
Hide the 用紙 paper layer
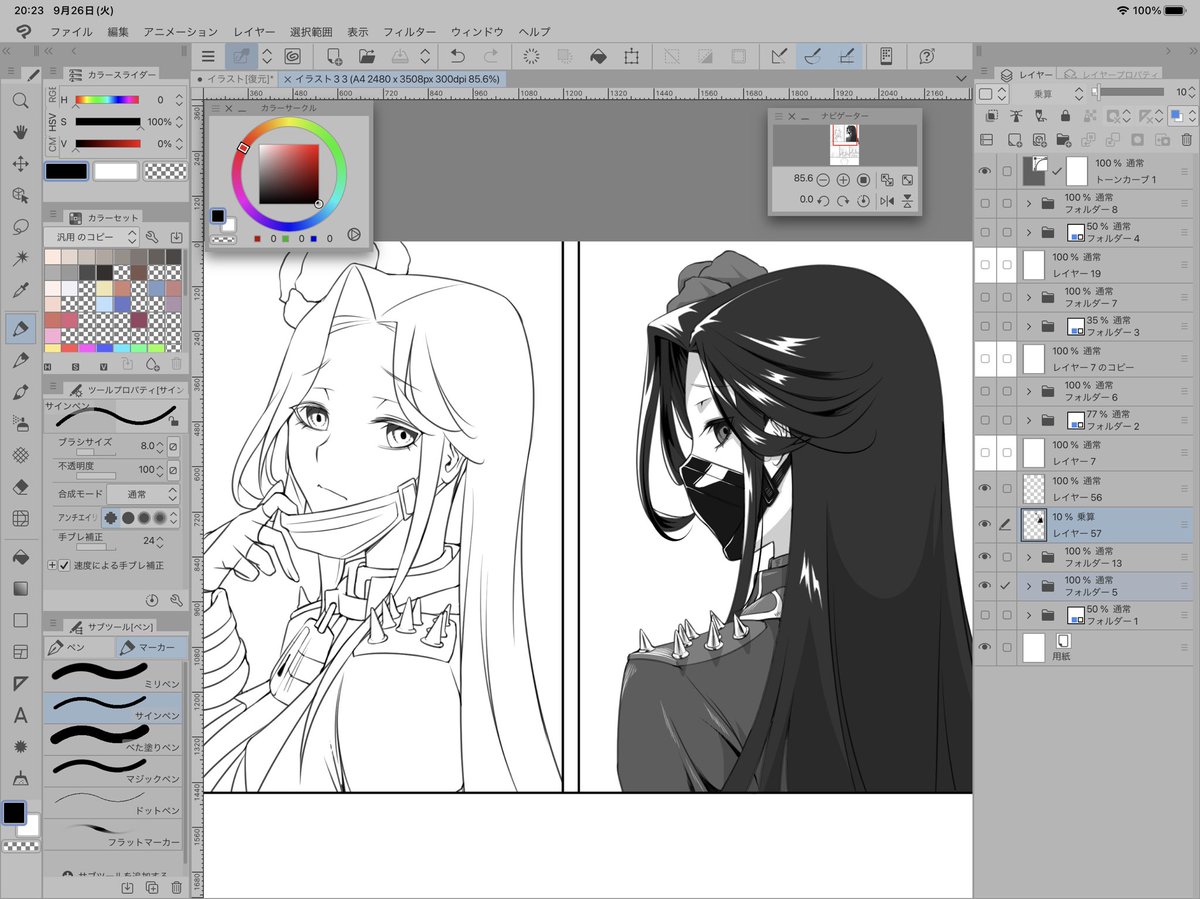[985, 648]
